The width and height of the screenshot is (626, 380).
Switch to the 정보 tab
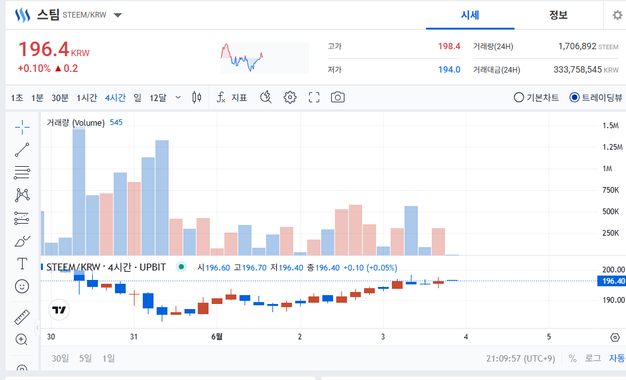point(558,15)
